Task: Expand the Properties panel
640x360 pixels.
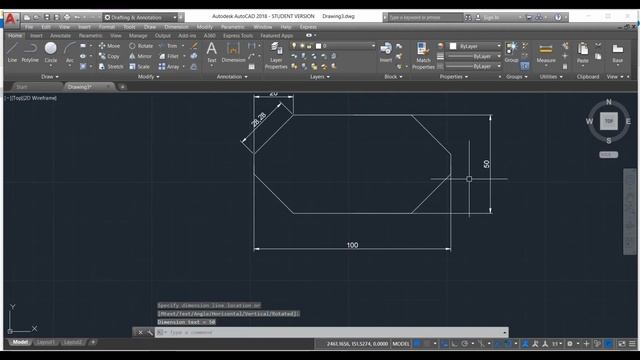Action: (453, 77)
